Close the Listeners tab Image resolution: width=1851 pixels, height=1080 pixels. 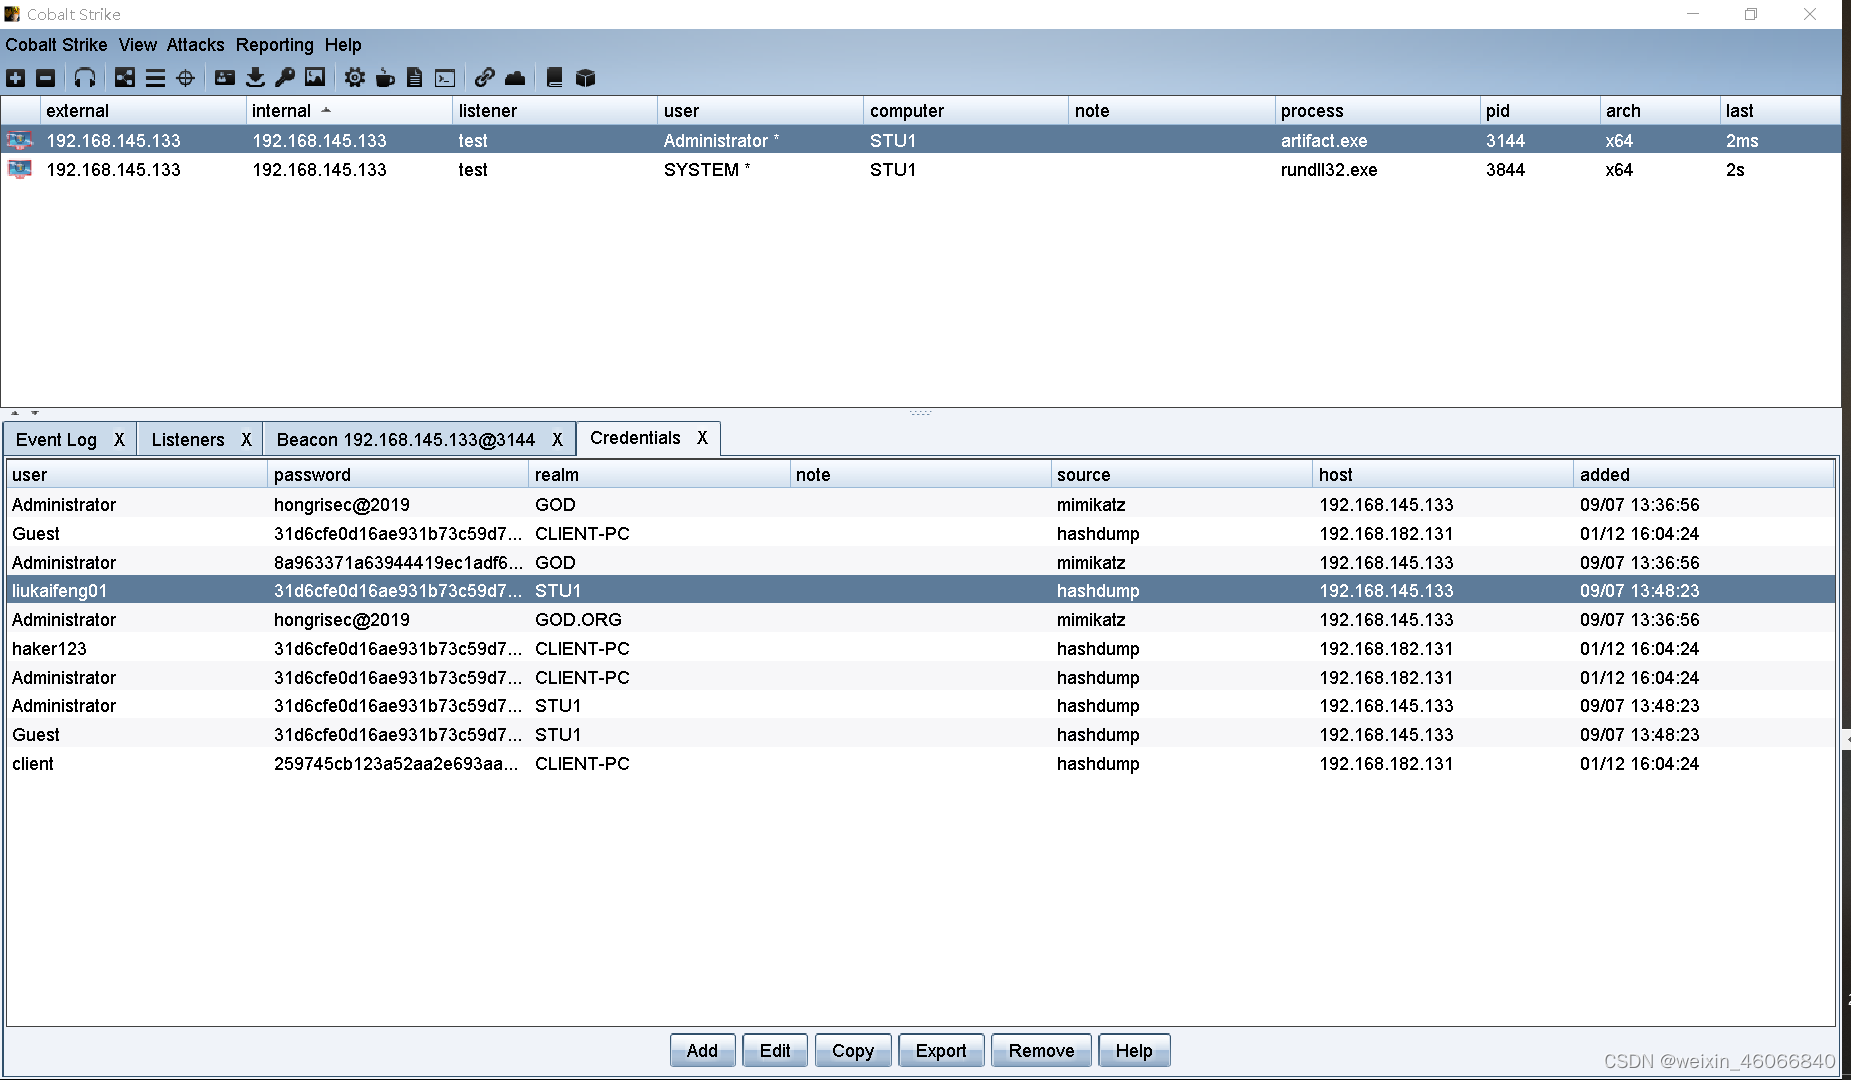tap(246, 440)
